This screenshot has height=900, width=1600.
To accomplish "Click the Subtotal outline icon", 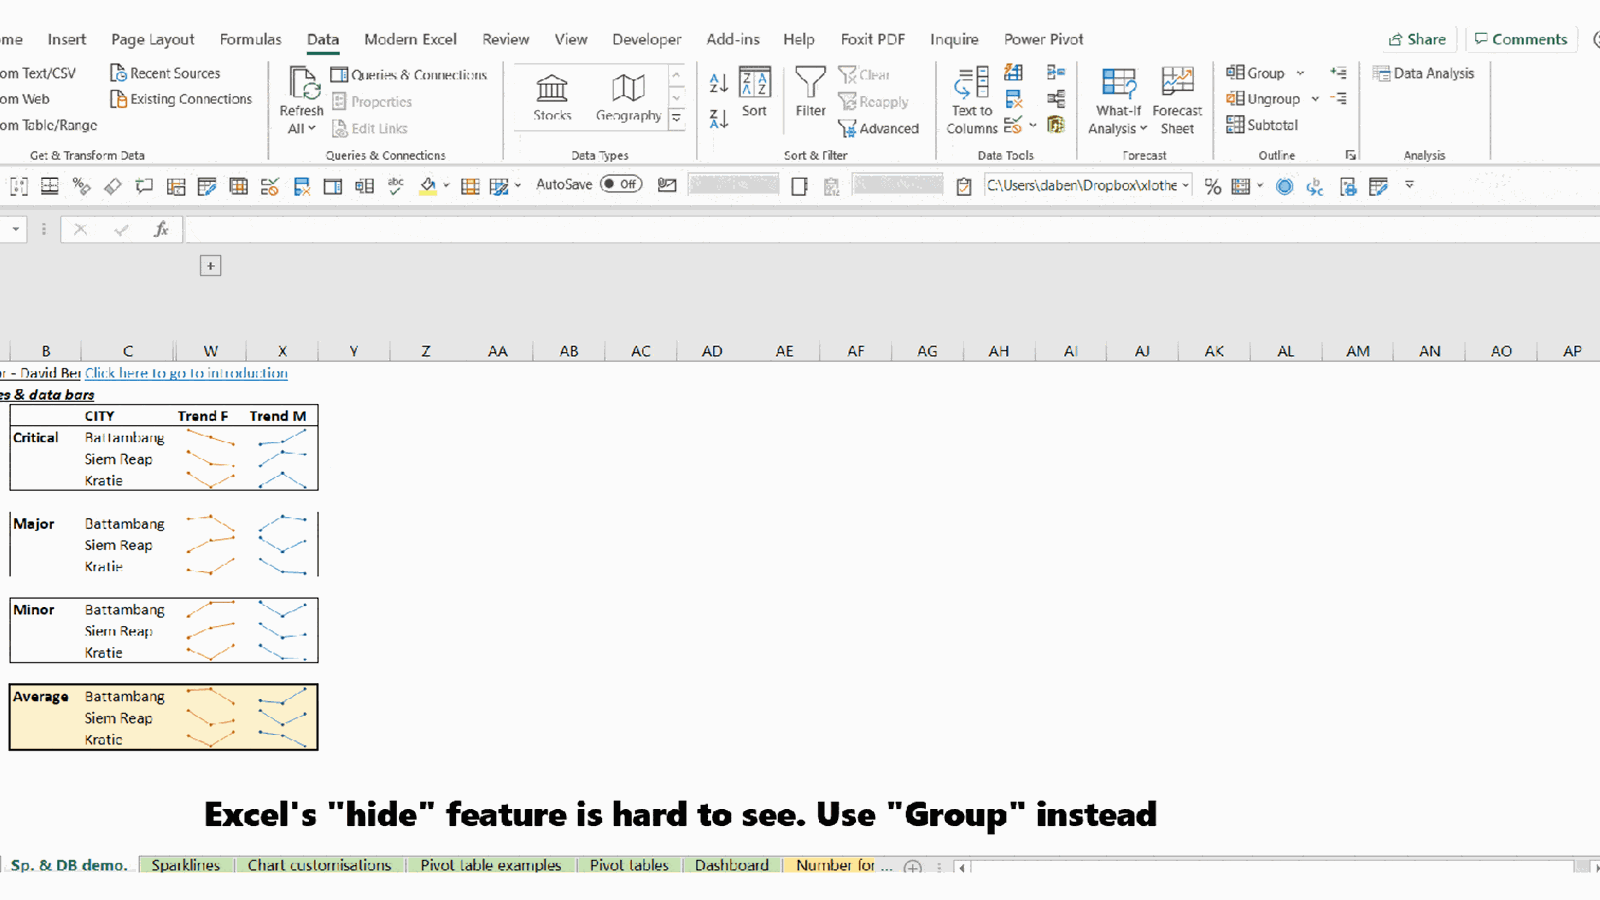I will click(1262, 125).
